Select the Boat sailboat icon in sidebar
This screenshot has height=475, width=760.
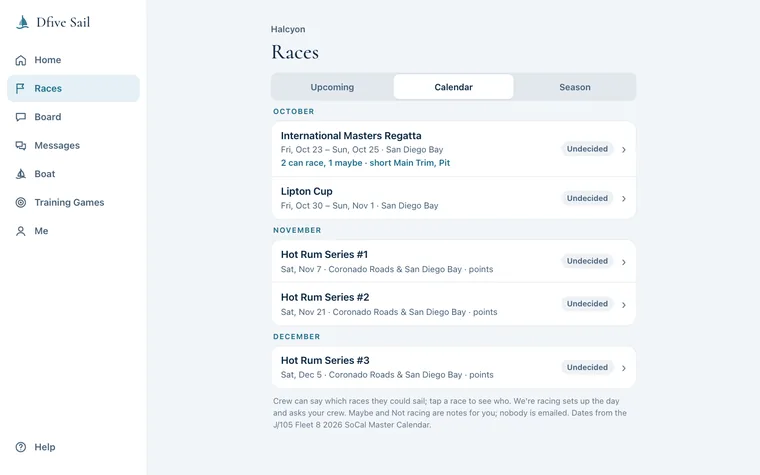pos(21,174)
